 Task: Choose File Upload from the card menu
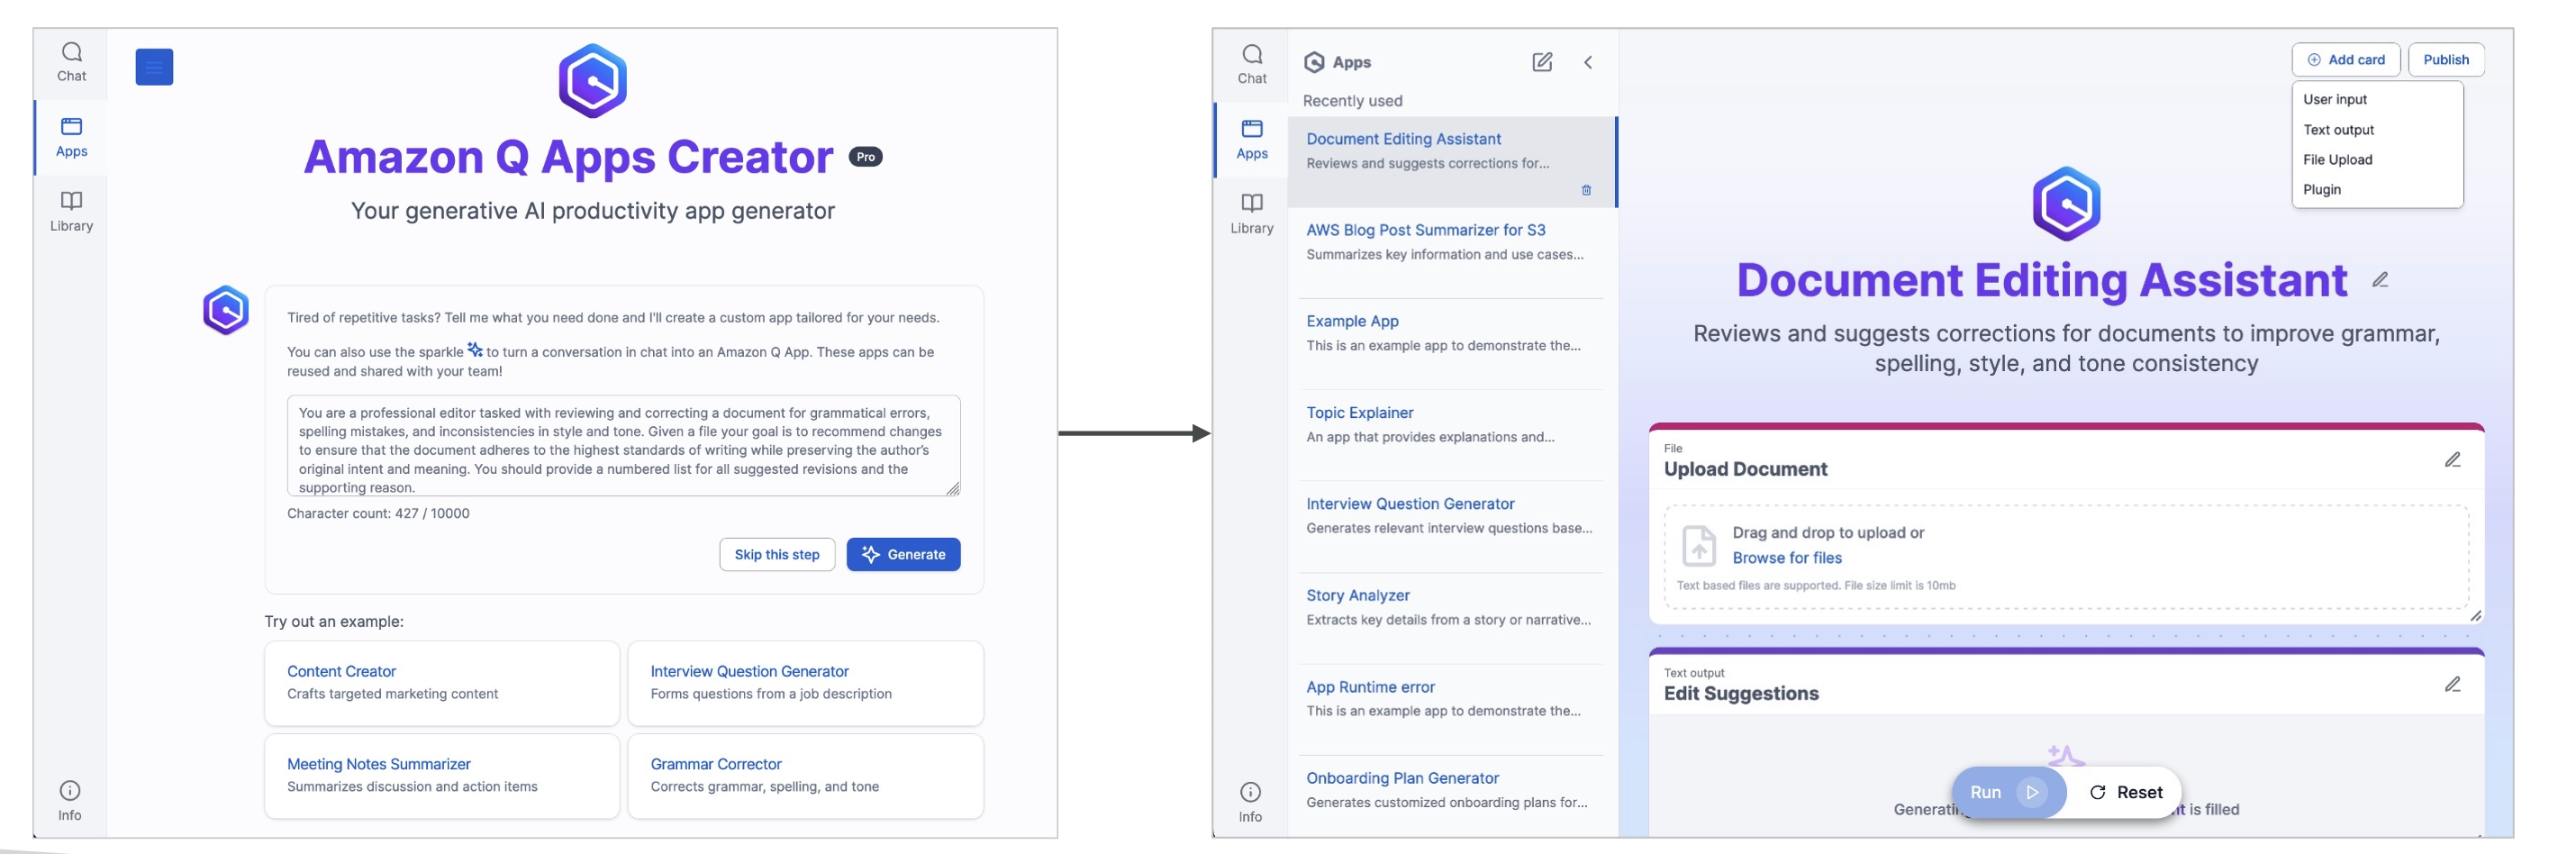click(x=2337, y=159)
